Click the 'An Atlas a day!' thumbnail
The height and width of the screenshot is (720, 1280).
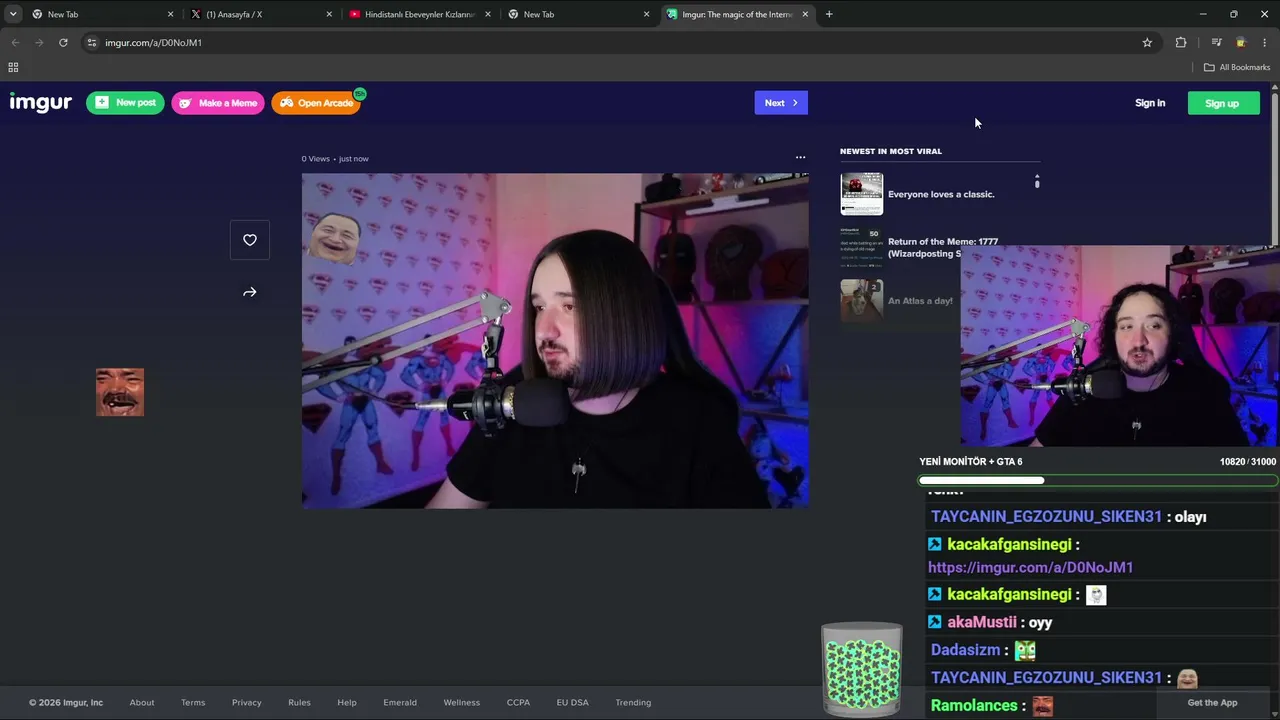pyautogui.click(x=862, y=300)
